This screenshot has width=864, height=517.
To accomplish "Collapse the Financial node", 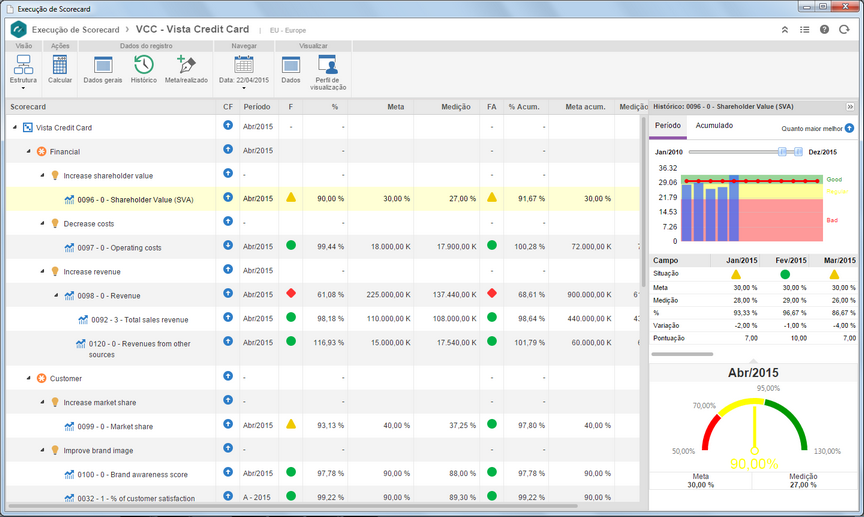I will coord(29,151).
